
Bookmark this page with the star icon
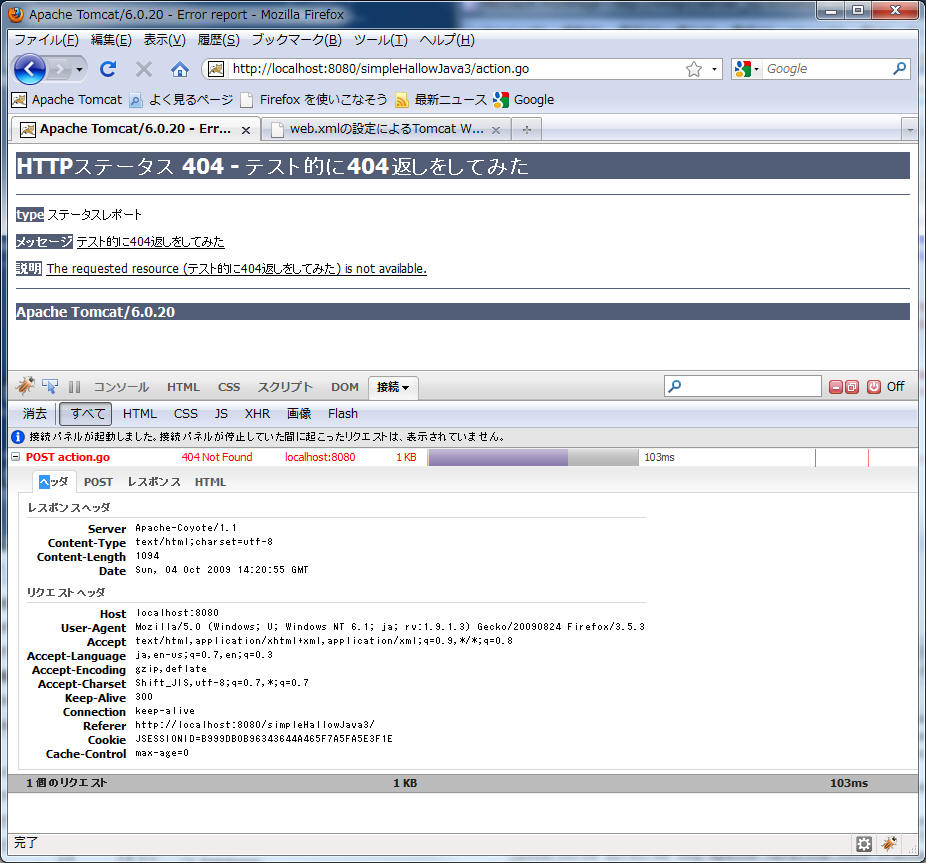[x=694, y=69]
